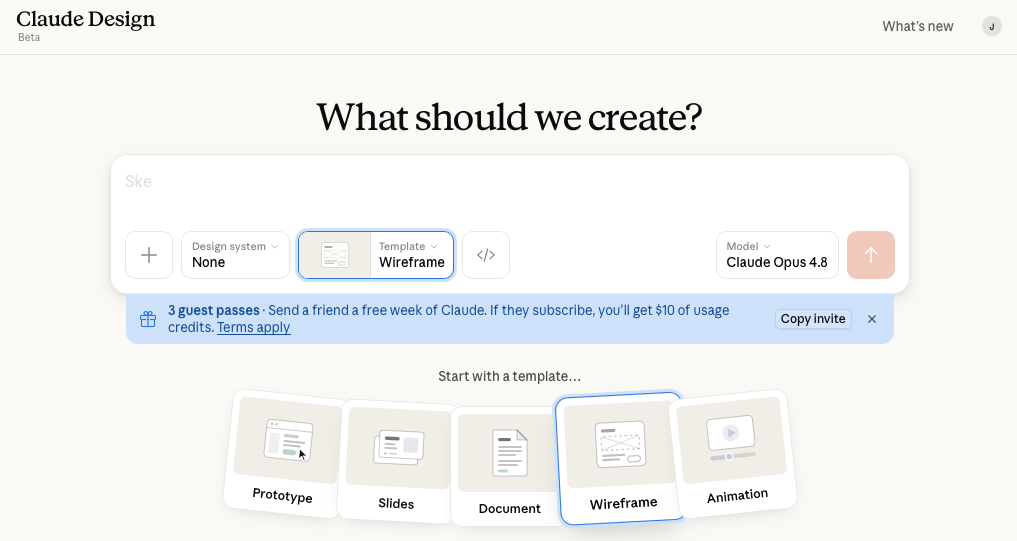Open the What's new link

coord(918,27)
